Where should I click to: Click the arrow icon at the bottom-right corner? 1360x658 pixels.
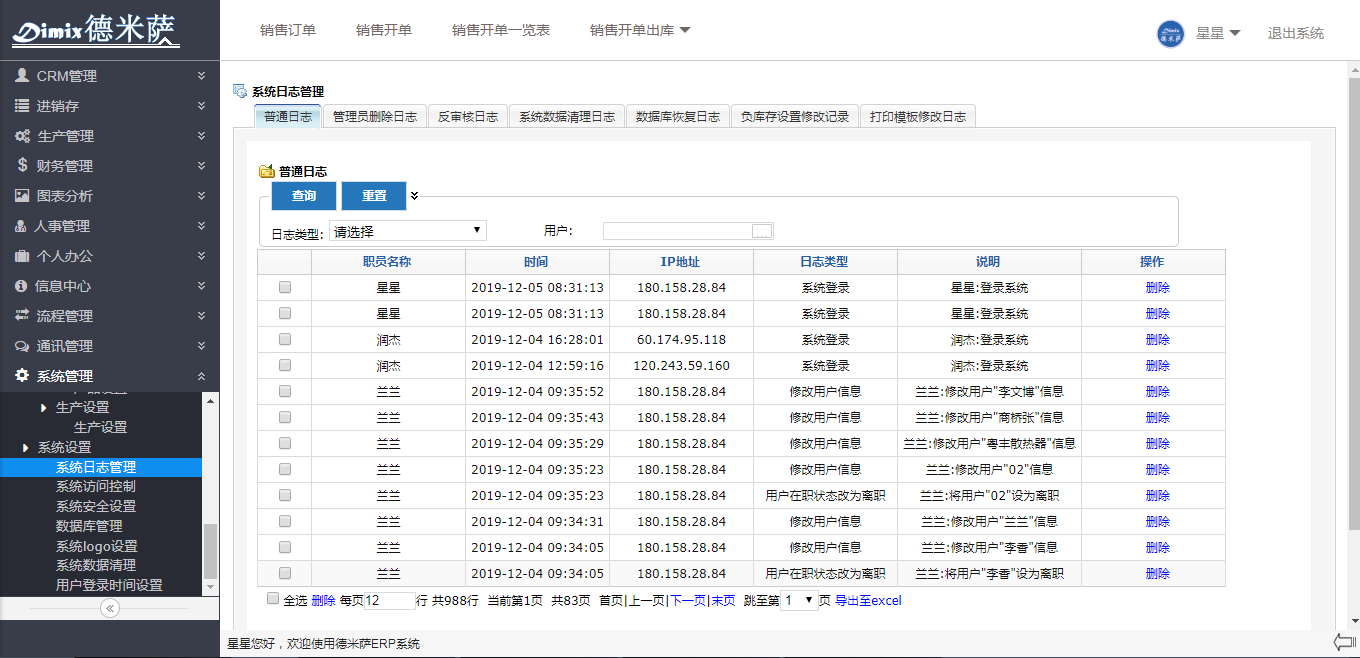click(x=1344, y=640)
